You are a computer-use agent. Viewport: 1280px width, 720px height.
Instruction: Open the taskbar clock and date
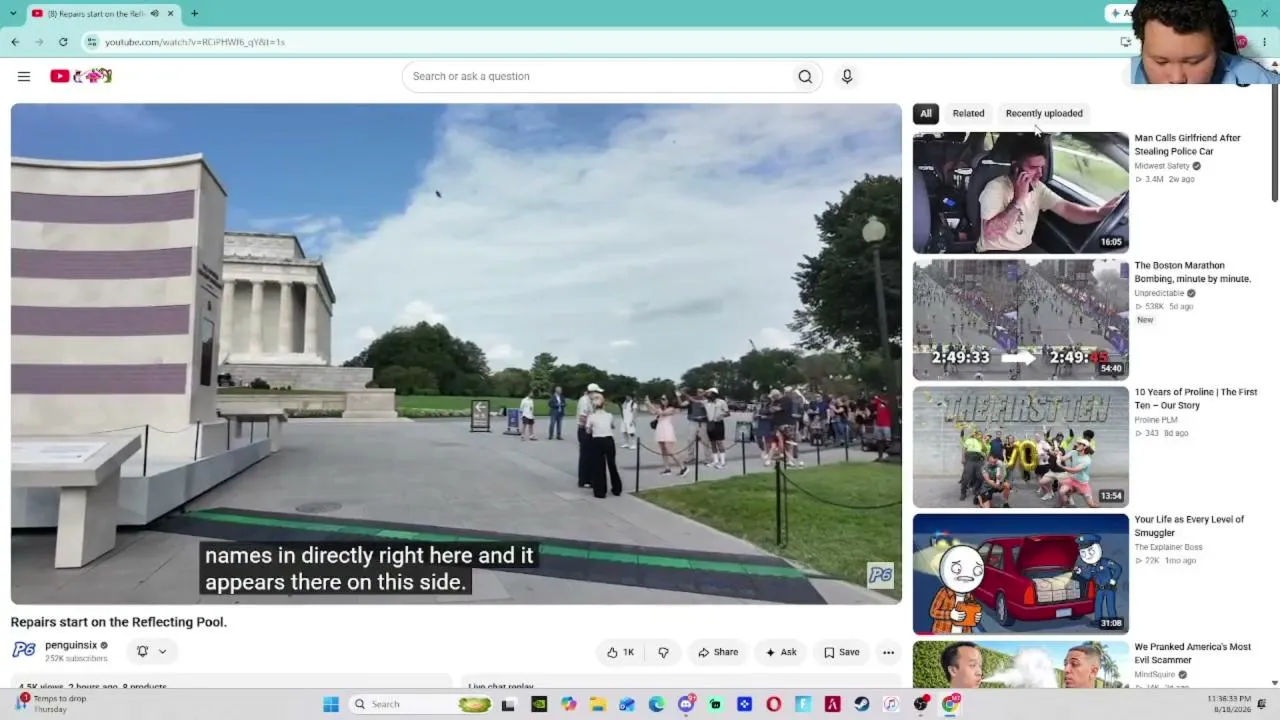click(x=1228, y=704)
